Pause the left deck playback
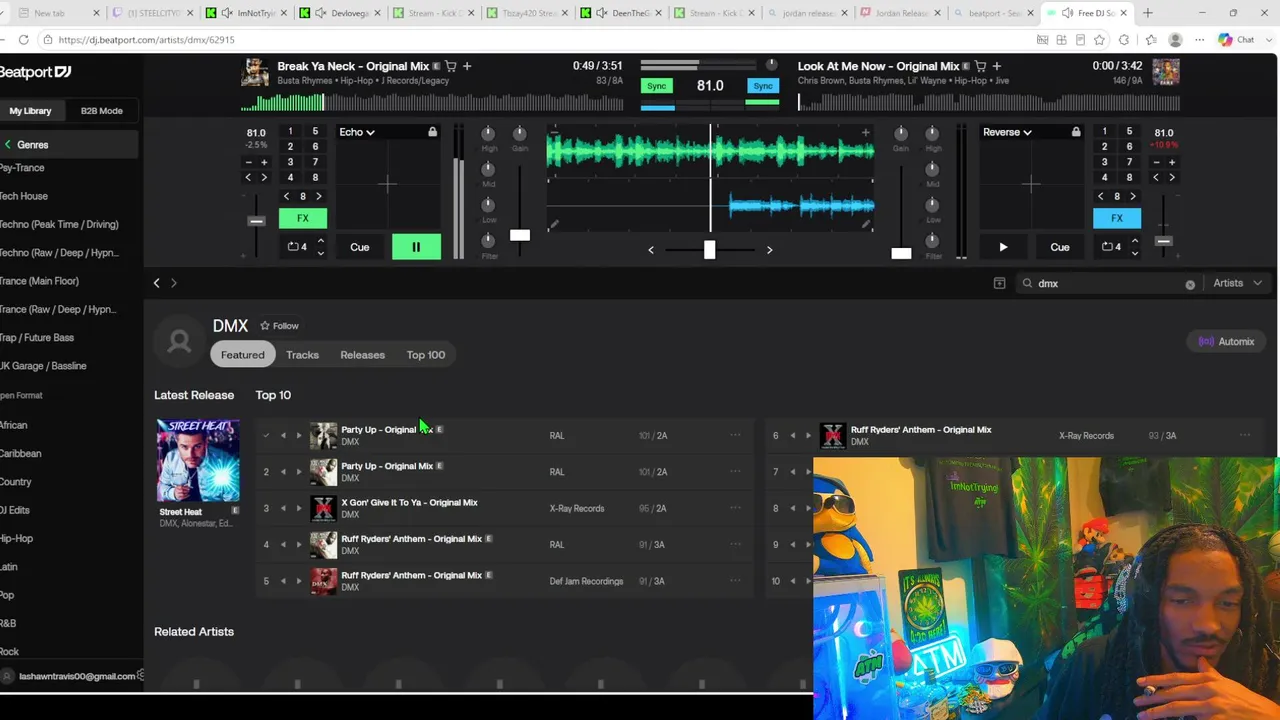Viewport: 1280px width, 720px height. tap(416, 247)
